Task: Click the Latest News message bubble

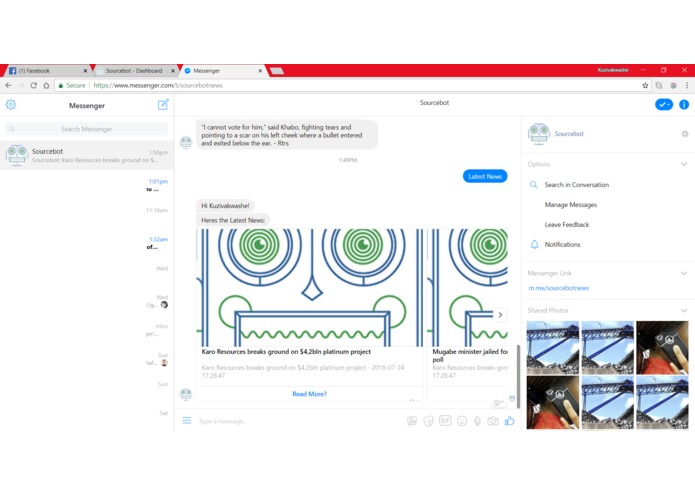Action: tap(485, 176)
